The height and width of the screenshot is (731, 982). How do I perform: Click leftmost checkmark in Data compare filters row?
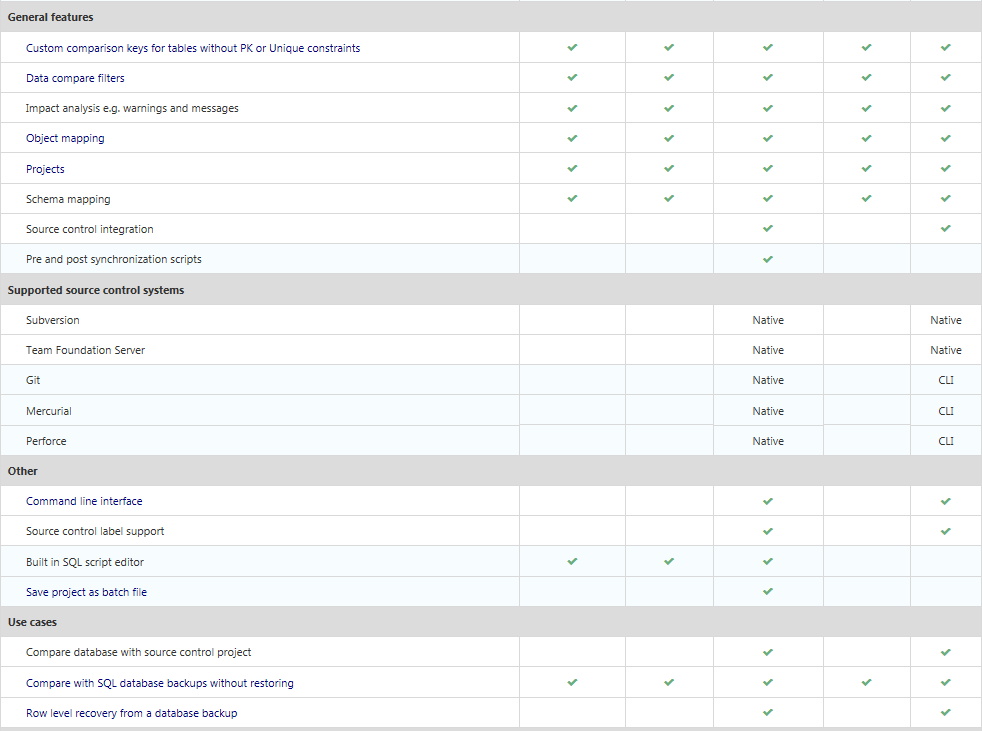[572, 78]
